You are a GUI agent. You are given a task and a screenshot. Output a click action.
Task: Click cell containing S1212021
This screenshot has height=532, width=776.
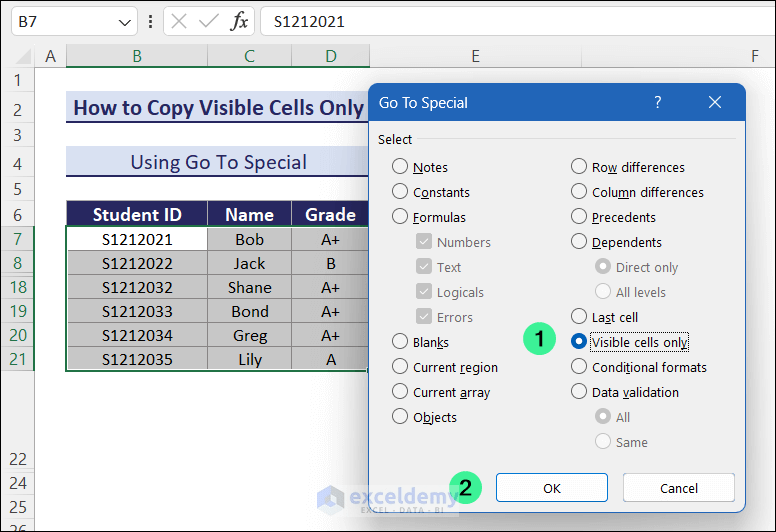[x=137, y=239]
